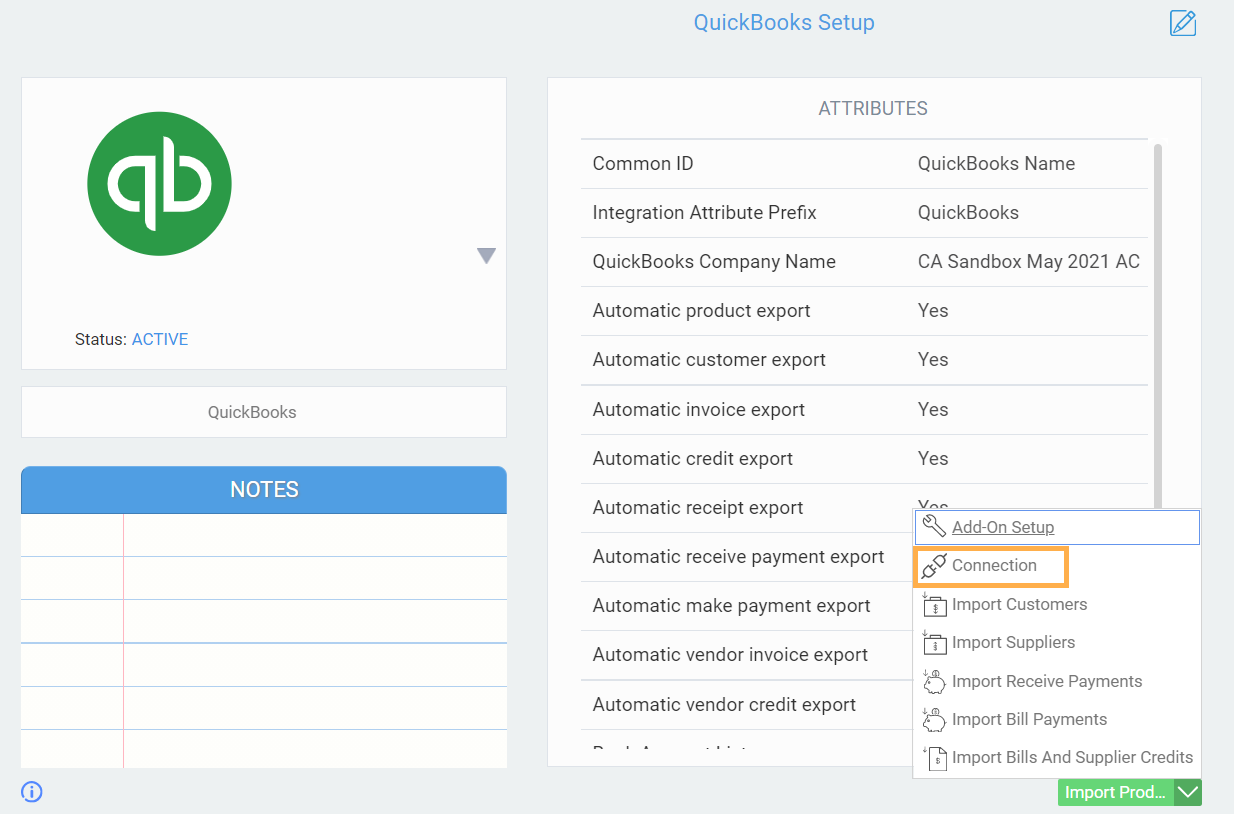The height and width of the screenshot is (814, 1234).
Task: Open the dropdown arrow next to Import Prod...
Action: (x=1188, y=793)
